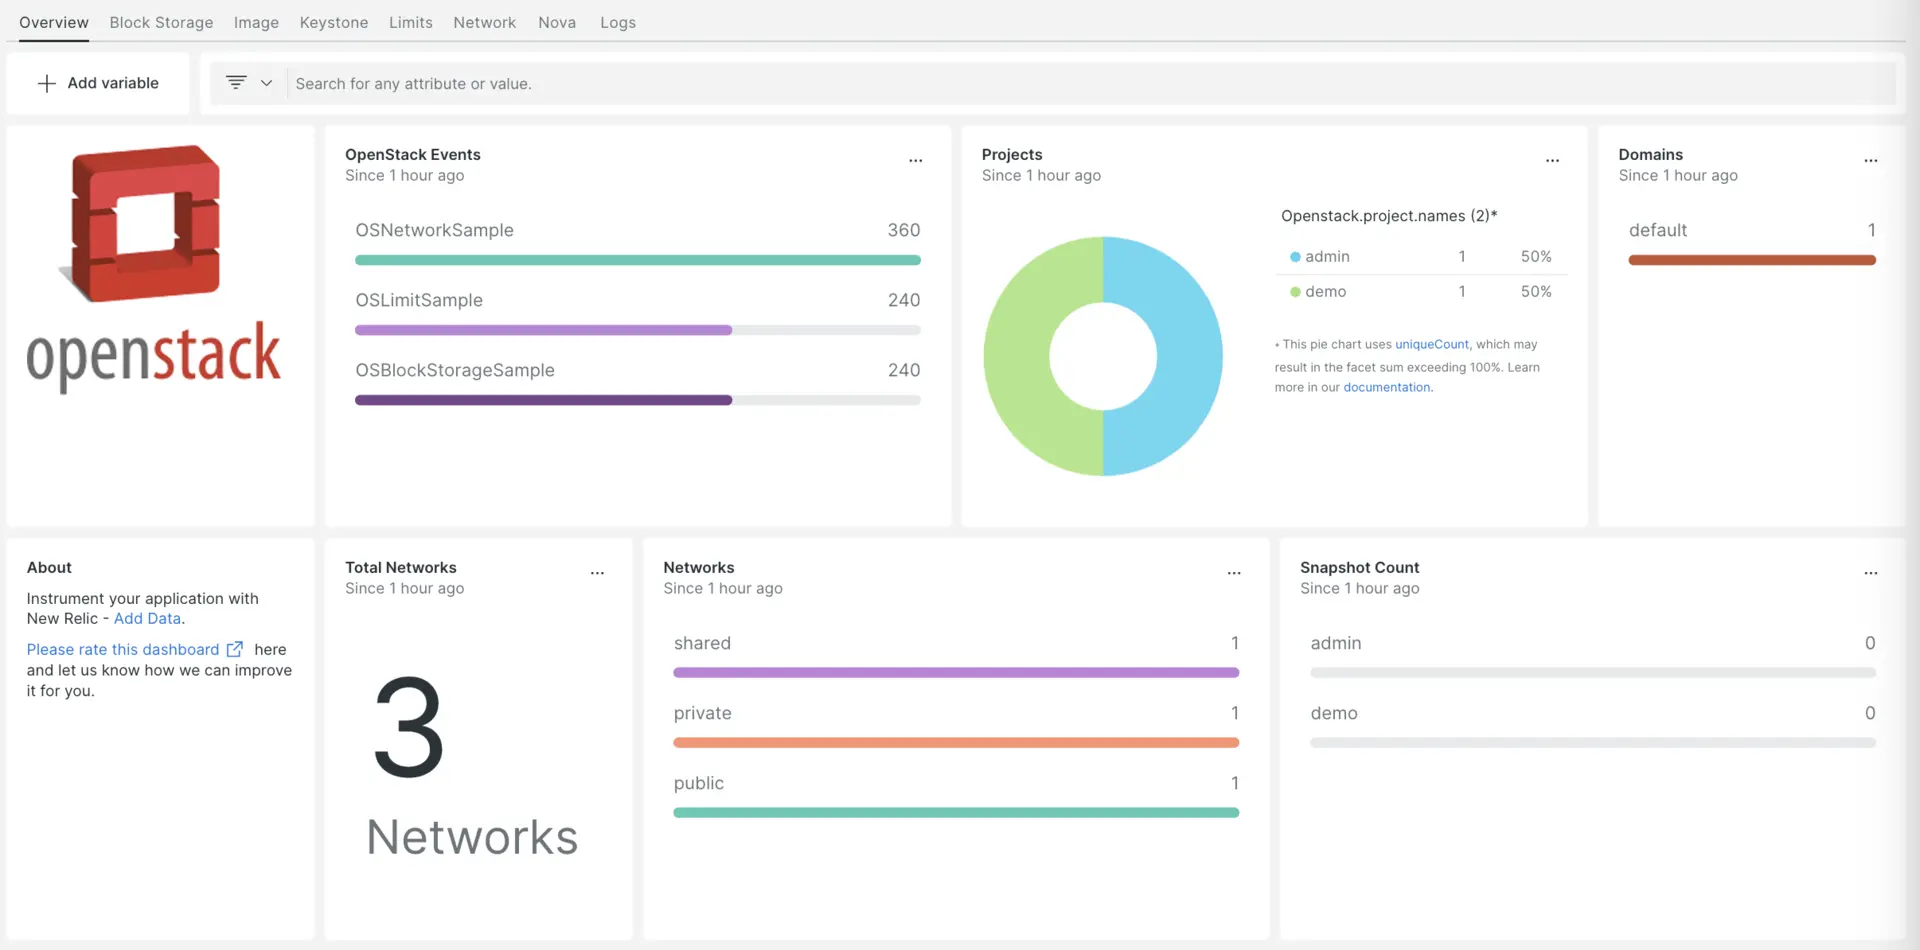Switch to the Block Storage tab
This screenshot has height=950, width=1920.
point(161,22)
